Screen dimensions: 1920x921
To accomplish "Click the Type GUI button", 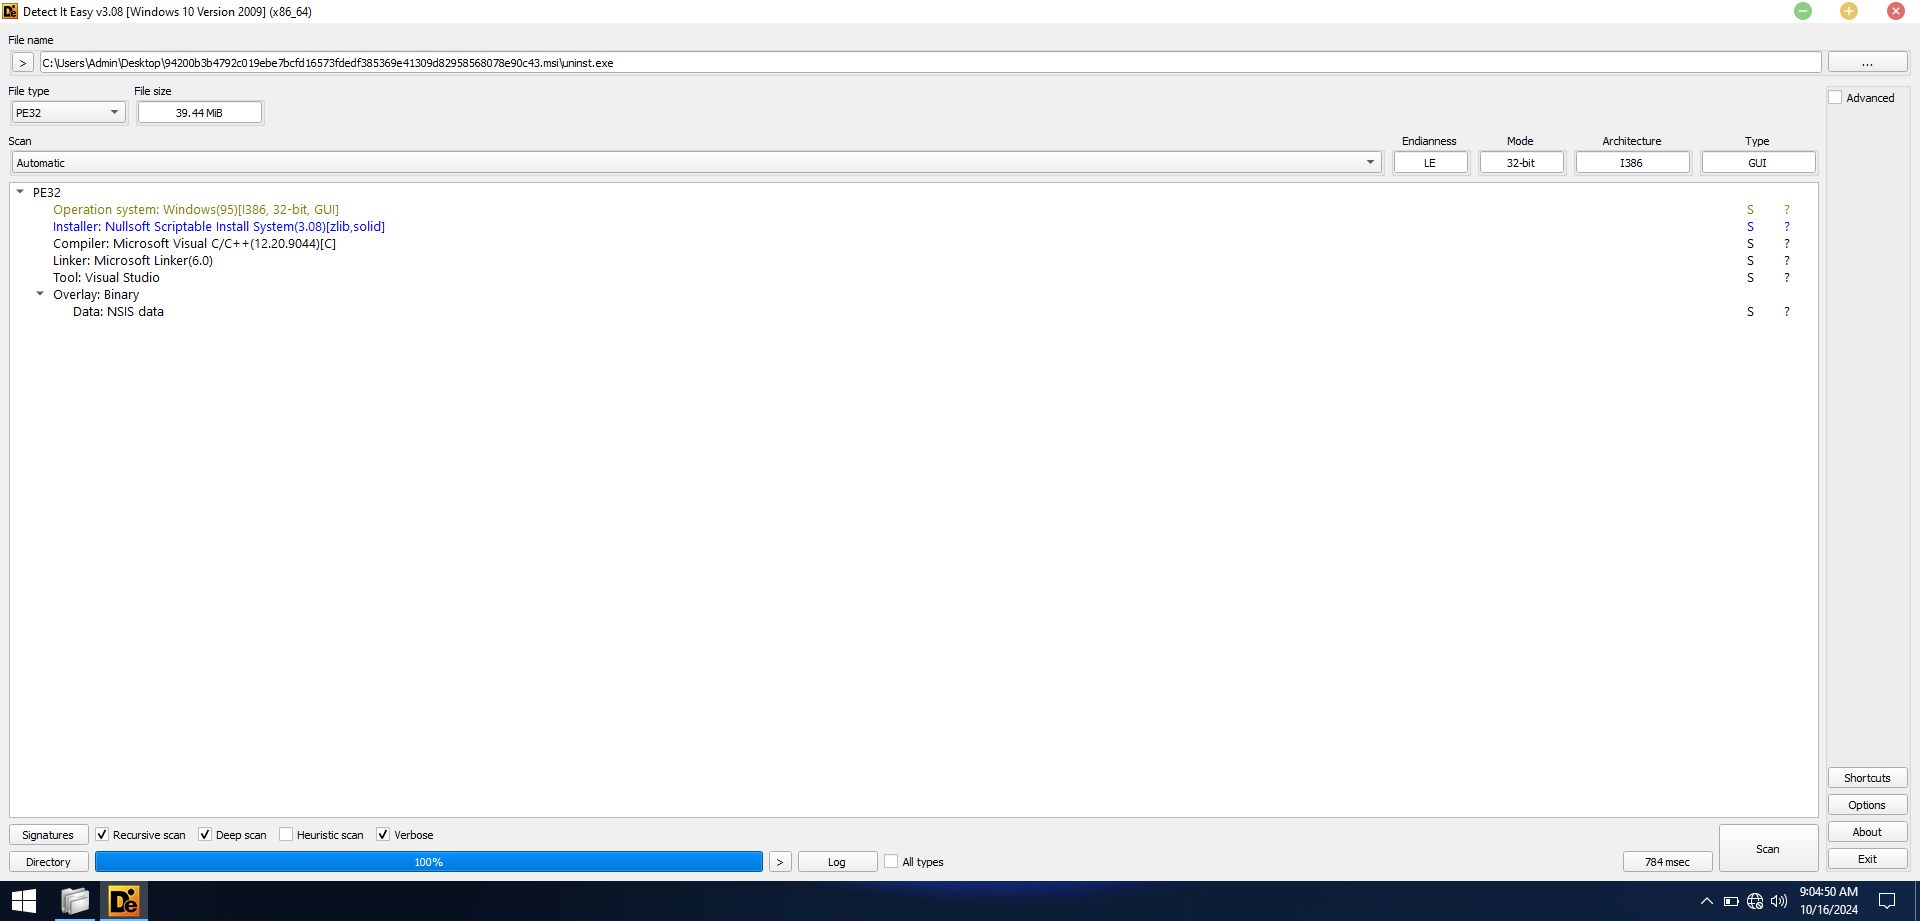I will [1758, 163].
